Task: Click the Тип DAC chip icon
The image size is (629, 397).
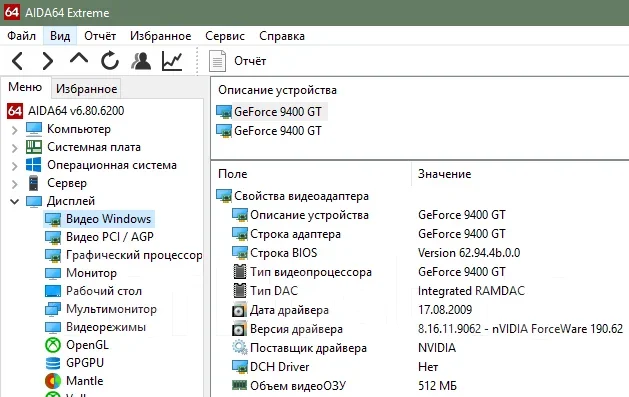Action: [239, 291]
